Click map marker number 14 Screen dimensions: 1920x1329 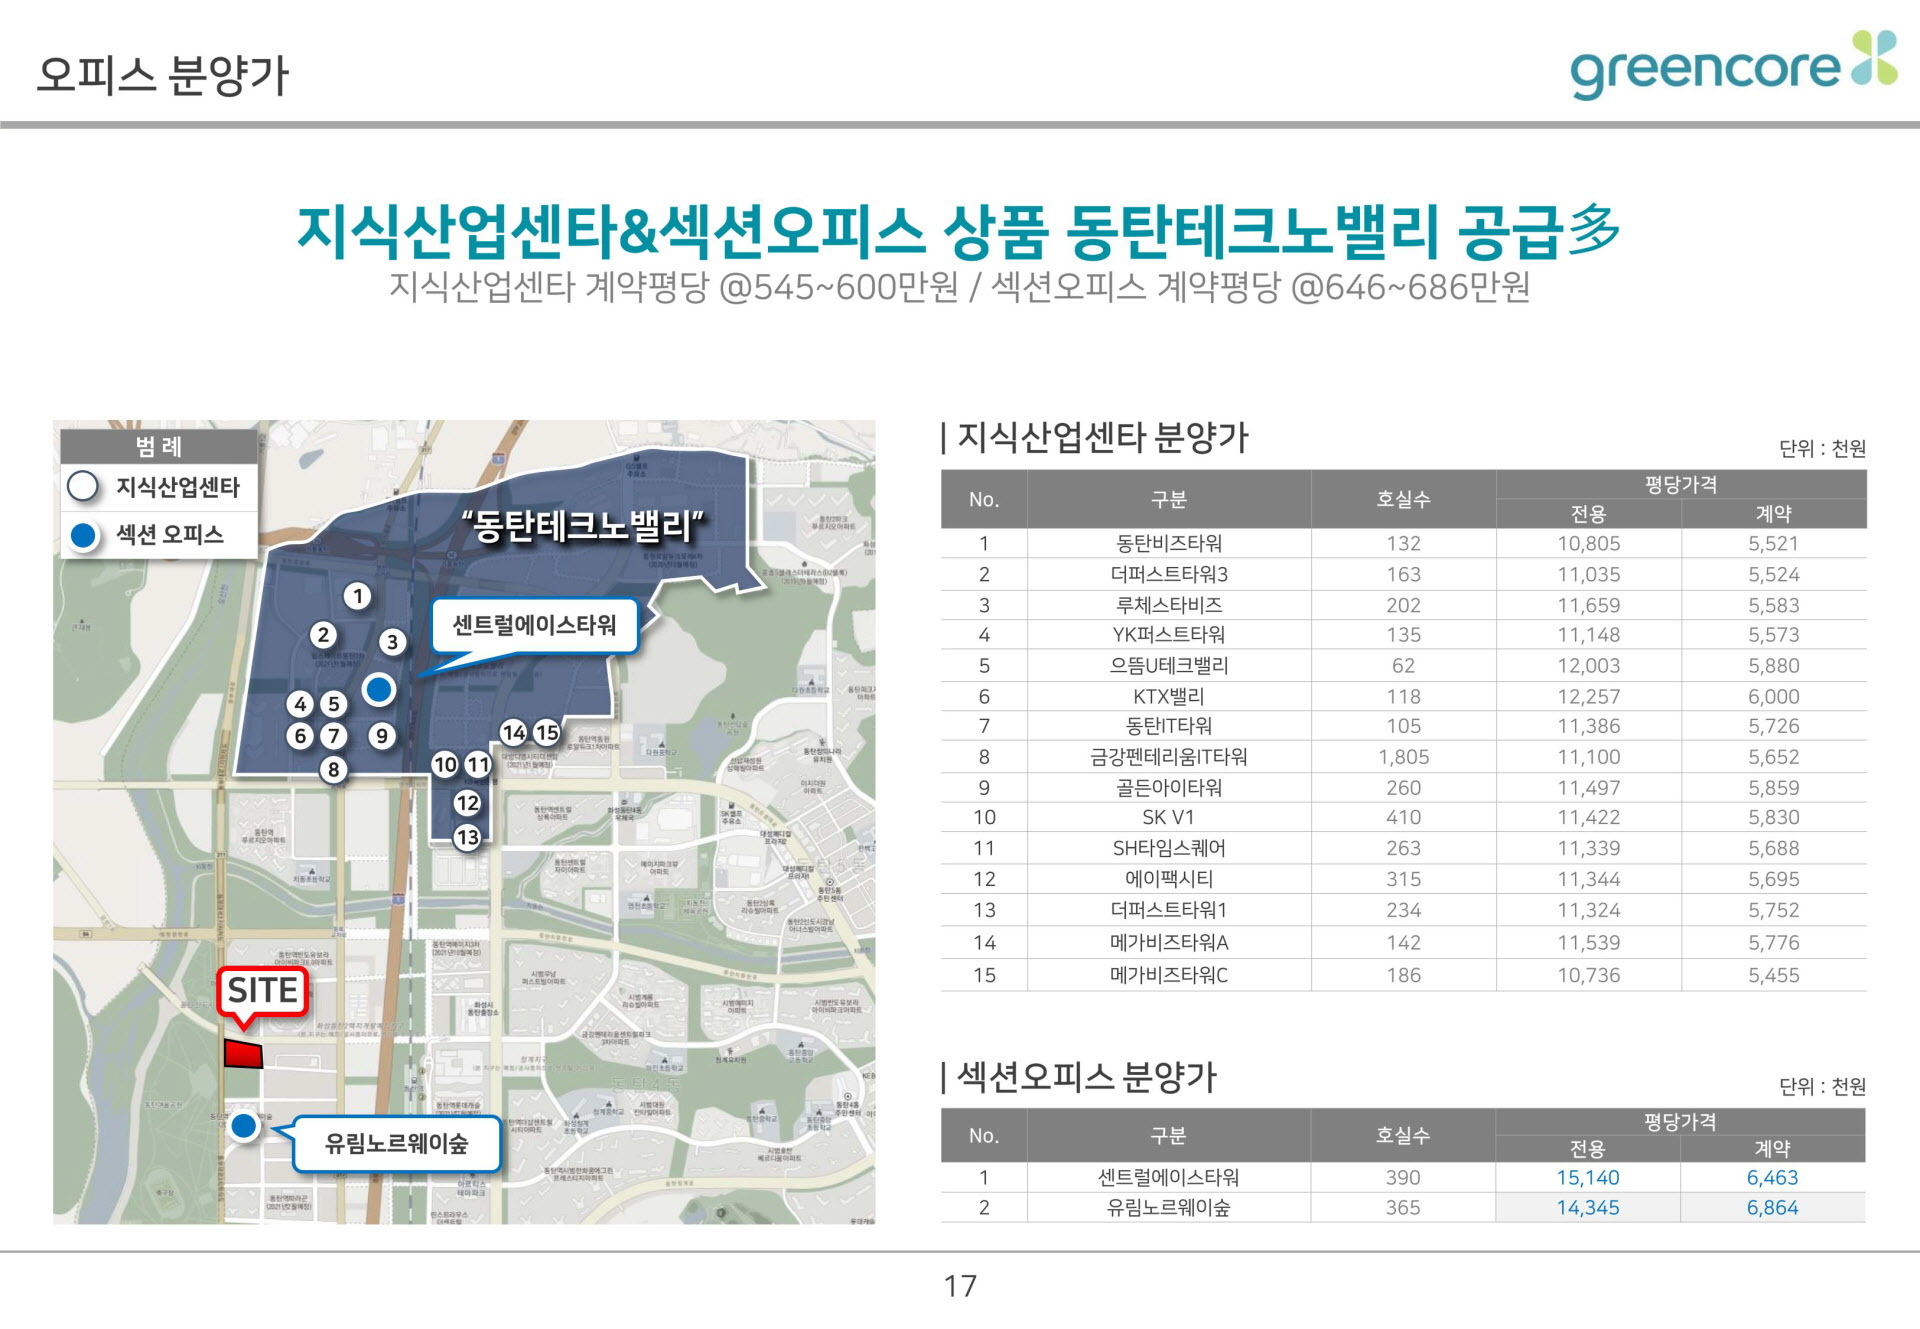(514, 733)
